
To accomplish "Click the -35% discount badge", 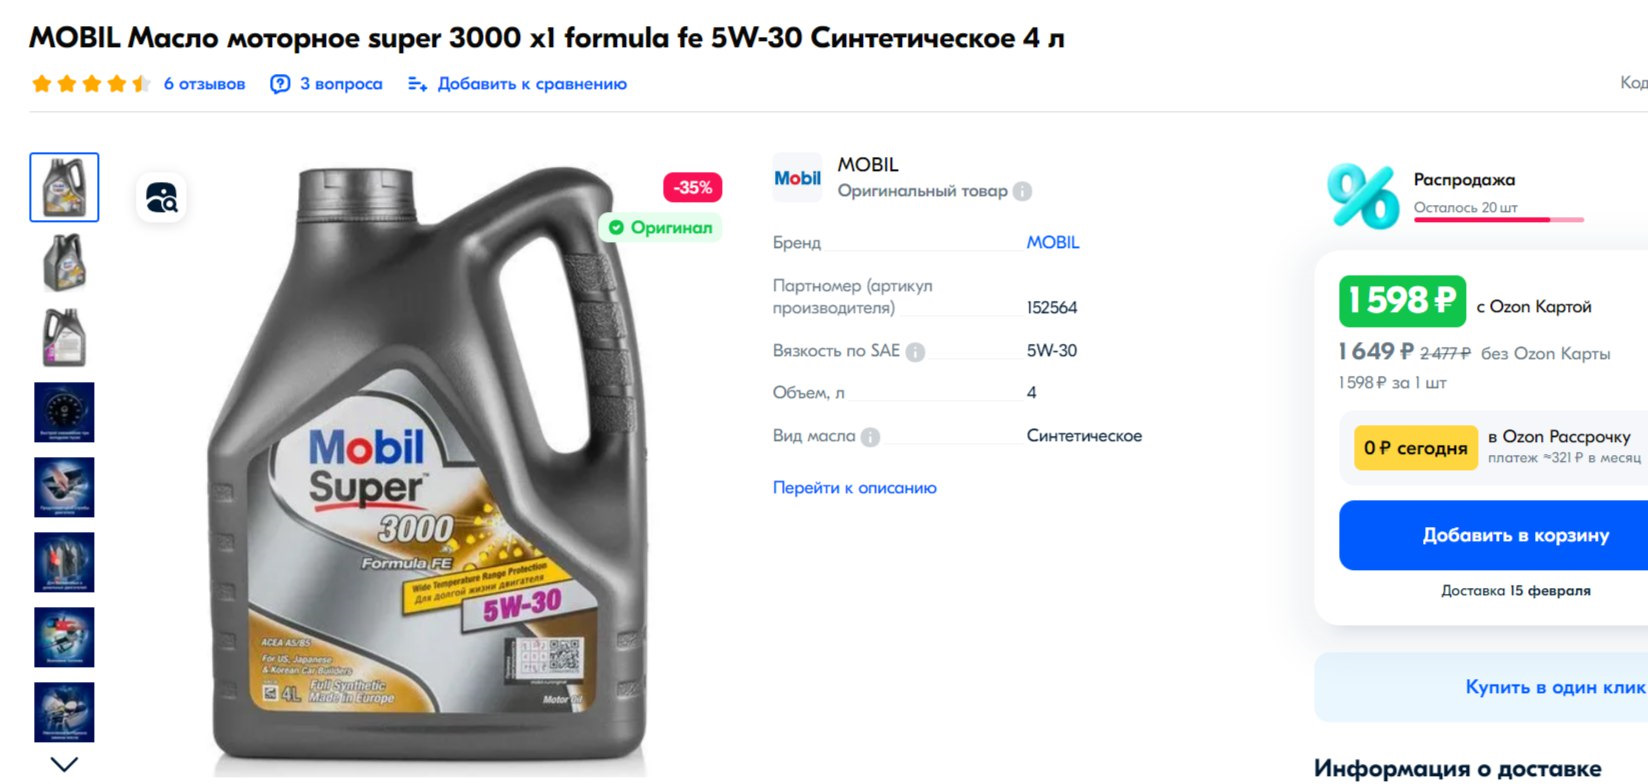I will pos(692,187).
